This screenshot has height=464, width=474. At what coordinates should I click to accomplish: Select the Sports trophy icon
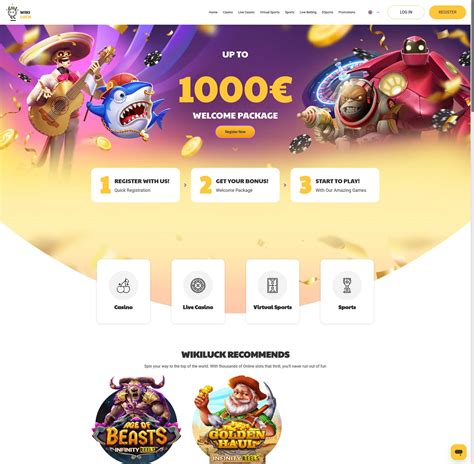point(347,286)
